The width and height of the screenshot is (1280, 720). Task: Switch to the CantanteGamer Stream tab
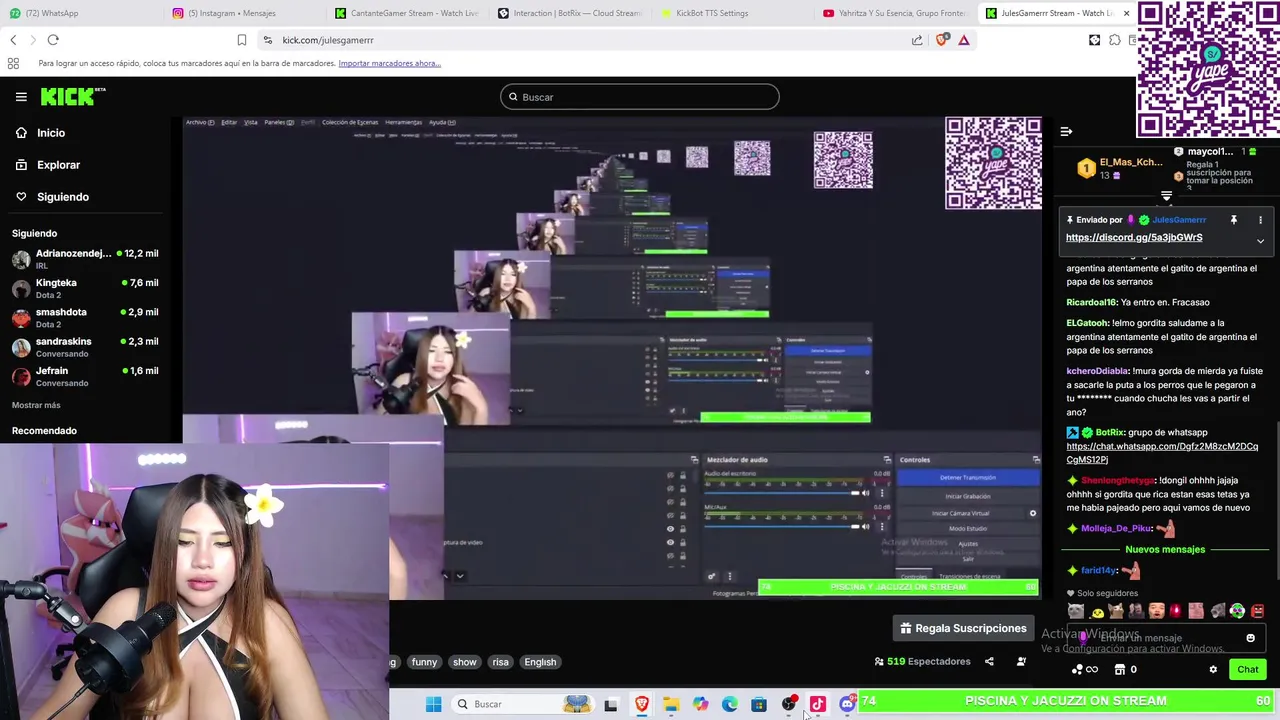[x=407, y=13]
